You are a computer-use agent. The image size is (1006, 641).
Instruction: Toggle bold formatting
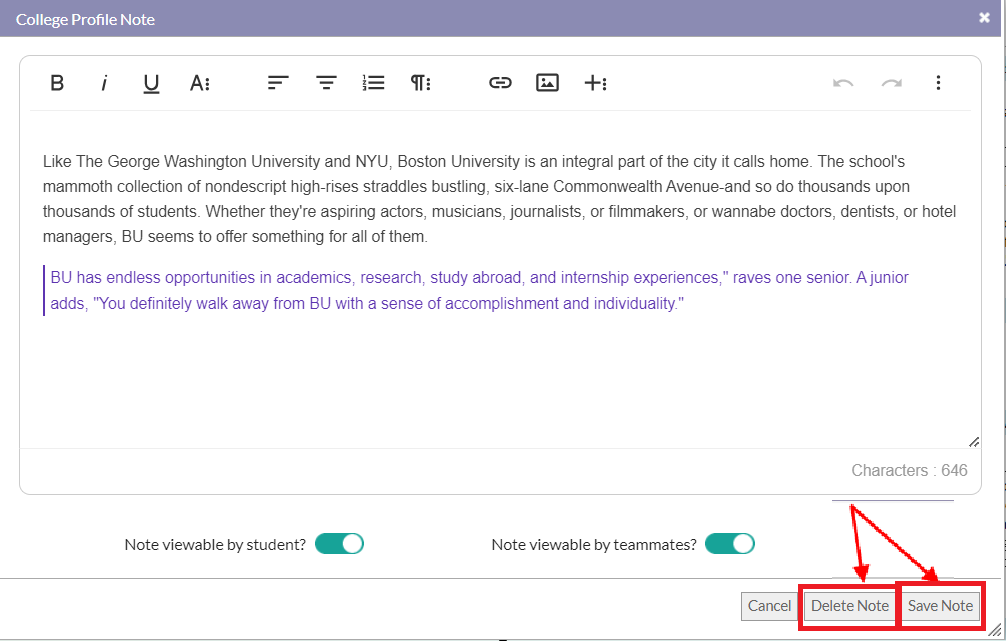click(57, 83)
